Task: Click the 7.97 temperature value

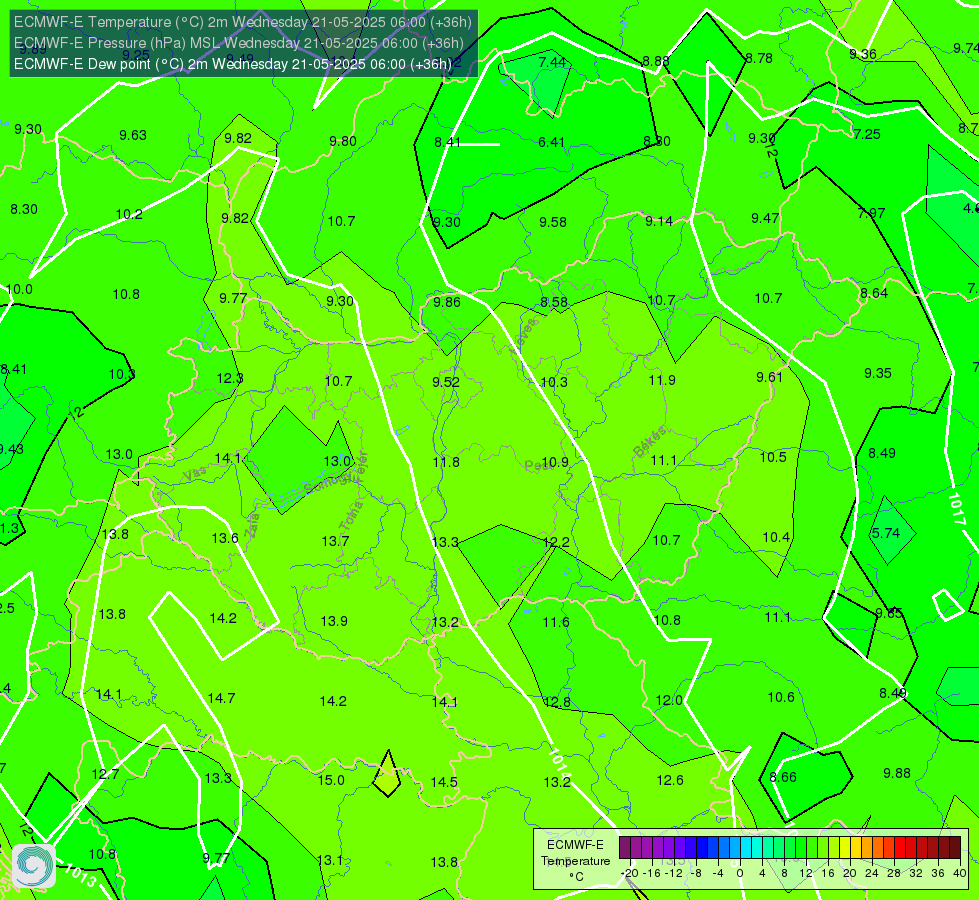Action: pos(872,214)
